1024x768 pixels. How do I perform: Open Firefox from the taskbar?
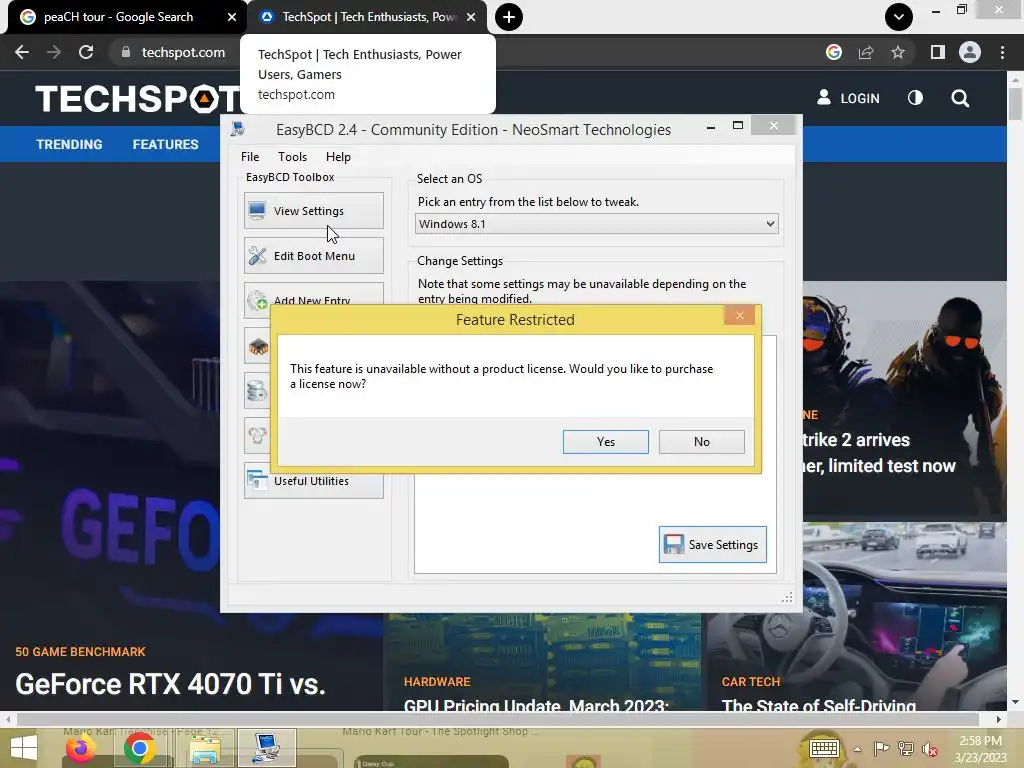(80, 748)
